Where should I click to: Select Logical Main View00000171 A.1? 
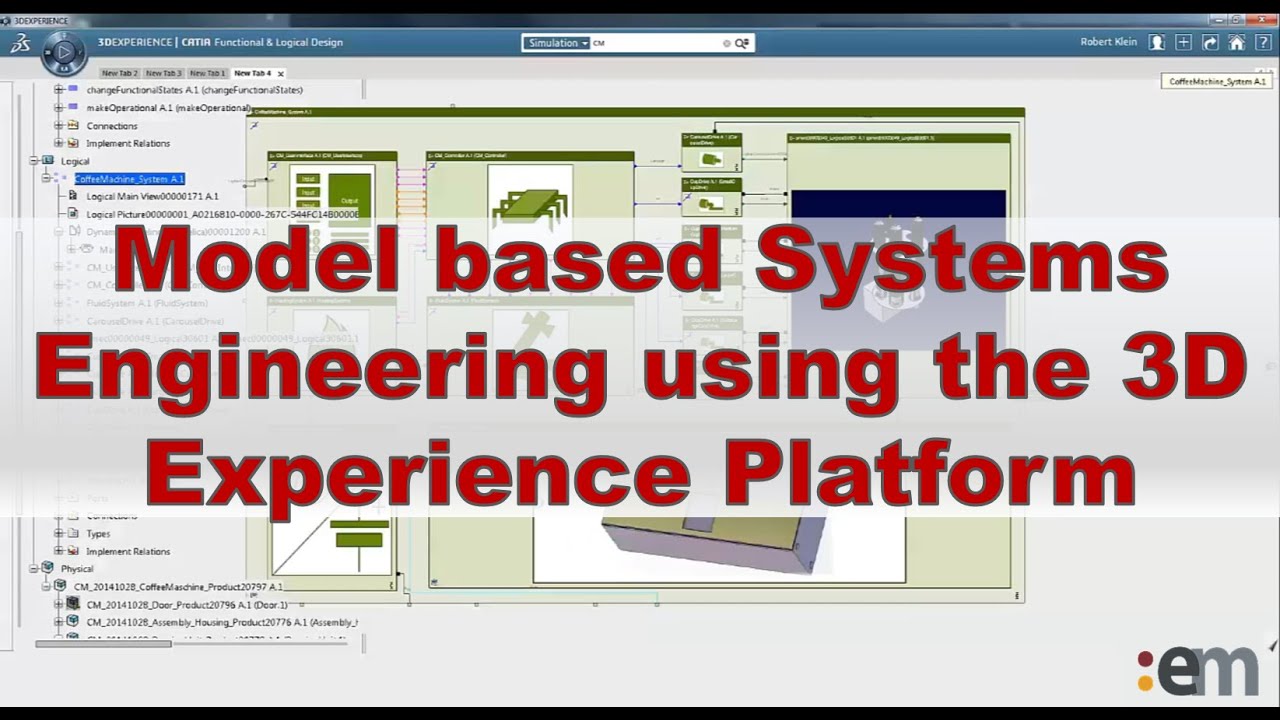[x=152, y=197]
